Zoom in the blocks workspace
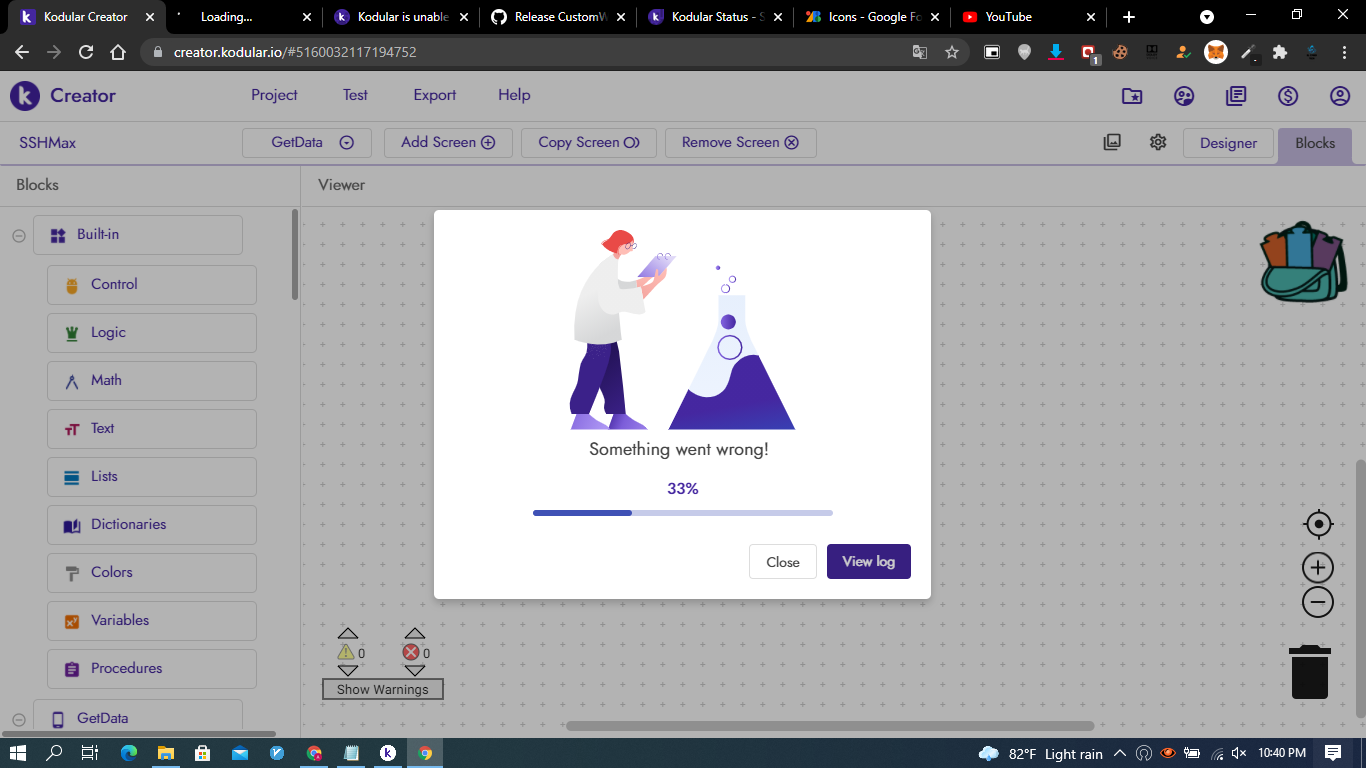The width and height of the screenshot is (1366, 768). click(1318, 568)
